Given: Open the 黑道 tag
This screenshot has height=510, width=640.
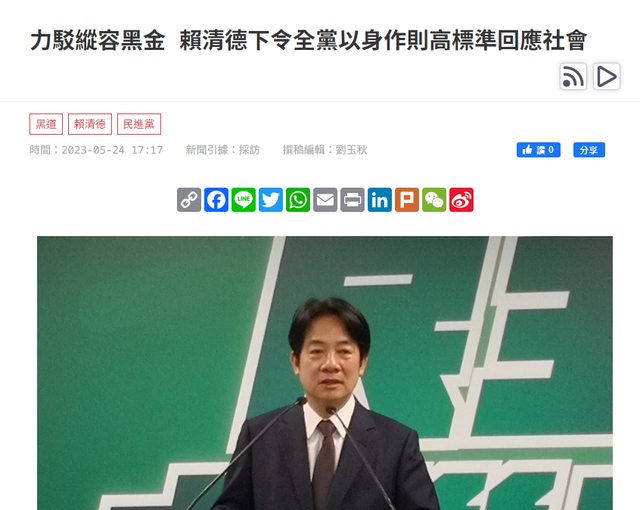Looking at the screenshot, I should 46,124.
